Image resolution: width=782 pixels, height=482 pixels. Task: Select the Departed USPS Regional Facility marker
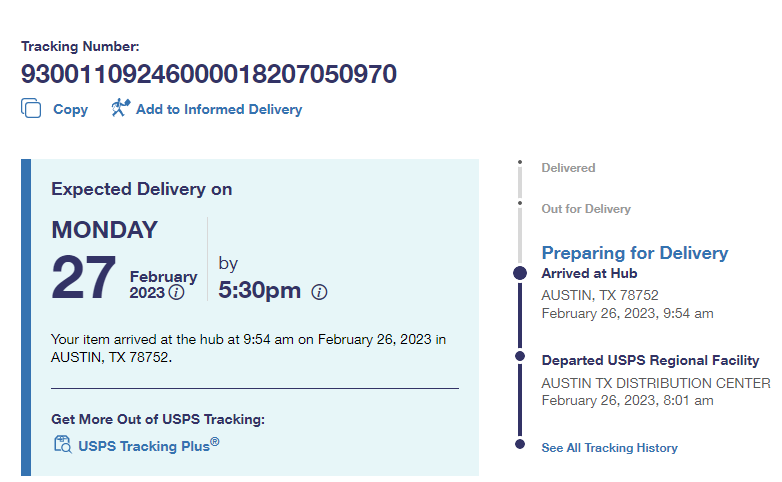tap(519, 356)
